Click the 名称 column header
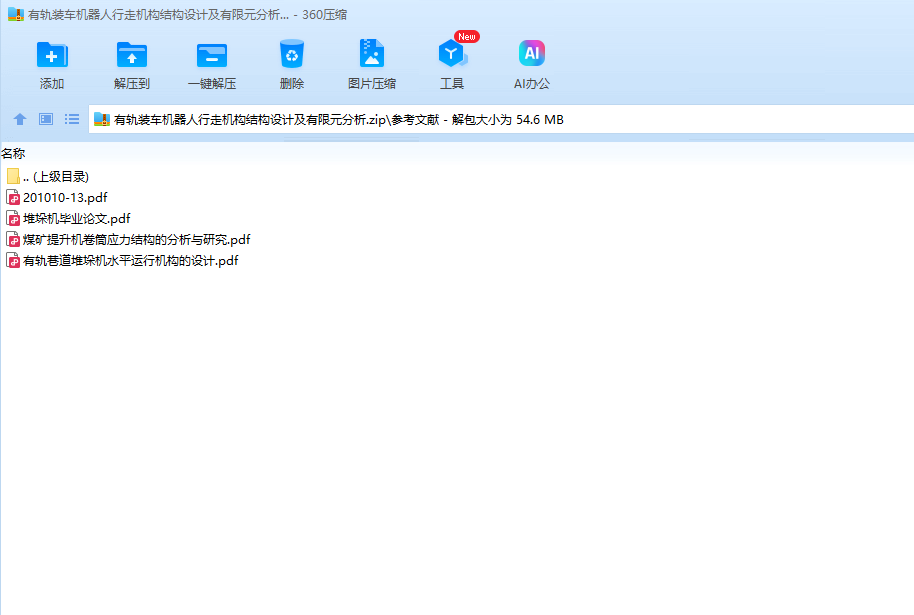Viewport: 914px width, 615px height. tap(13, 153)
